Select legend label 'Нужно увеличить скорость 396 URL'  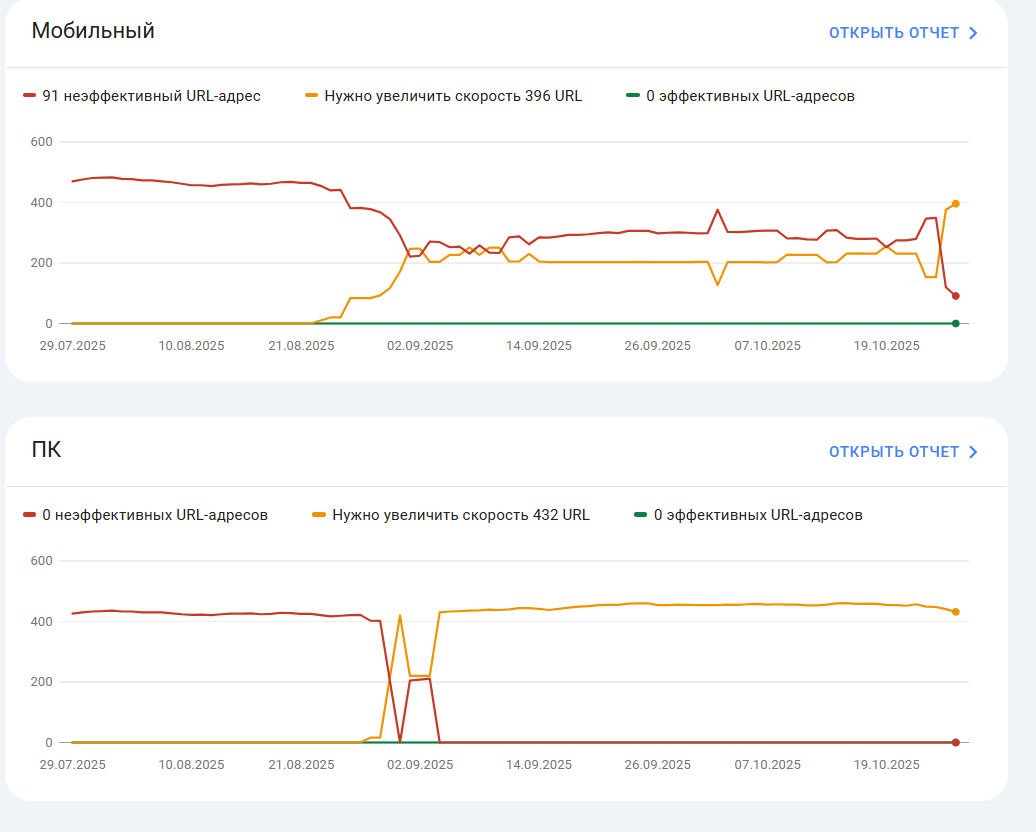coord(453,96)
